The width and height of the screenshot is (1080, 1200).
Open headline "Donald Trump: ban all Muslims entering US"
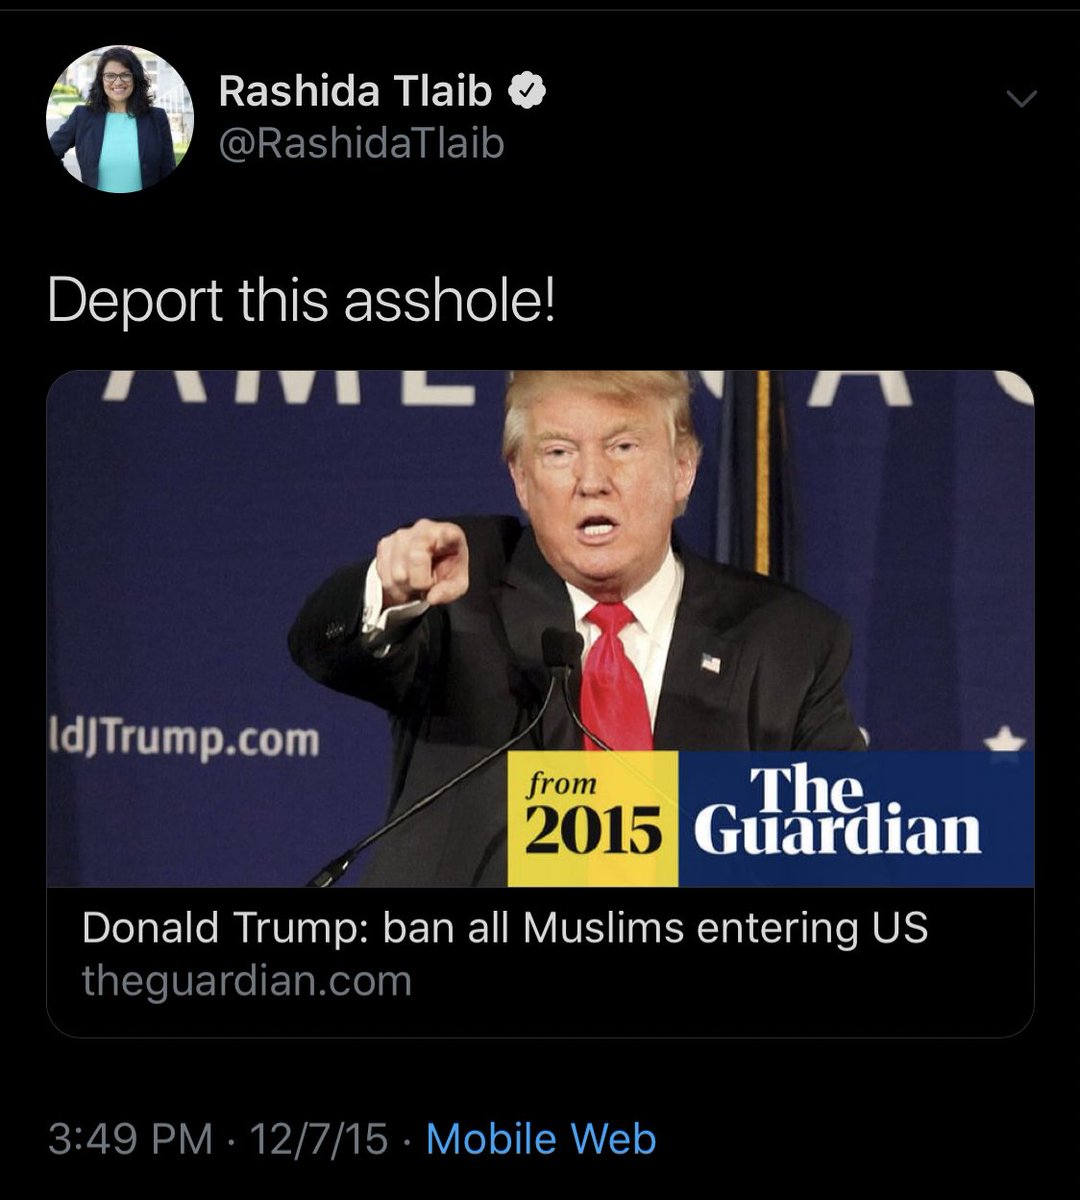[x=505, y=928]
